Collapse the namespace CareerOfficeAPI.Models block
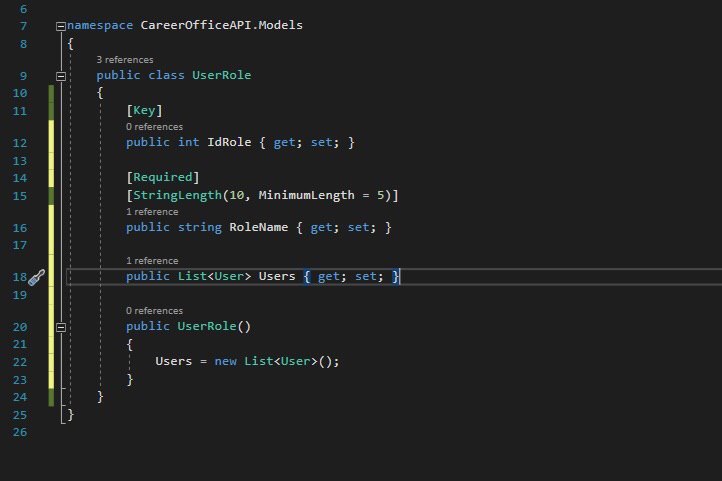The height and width of the screenshot is (481, 722). pos(61,26)
